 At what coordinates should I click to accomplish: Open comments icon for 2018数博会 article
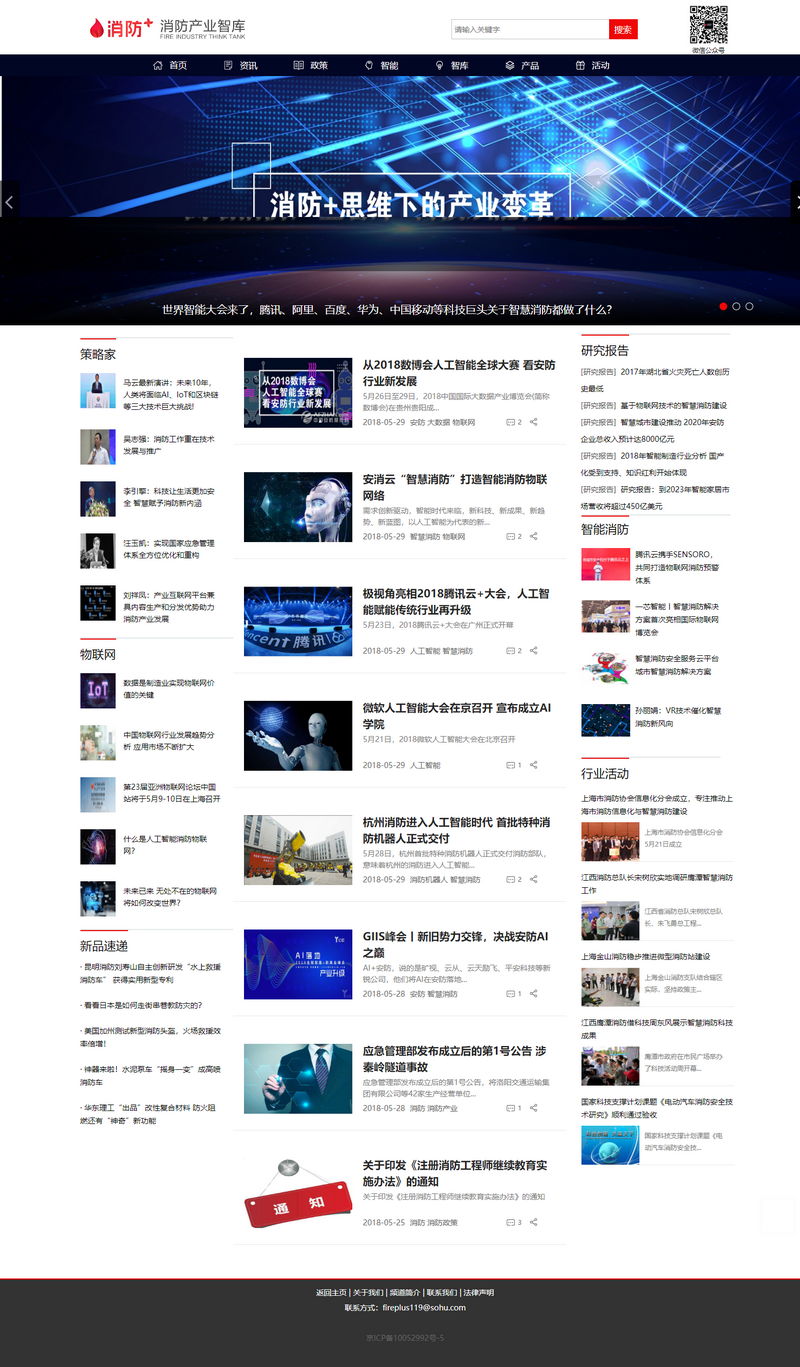510,423
